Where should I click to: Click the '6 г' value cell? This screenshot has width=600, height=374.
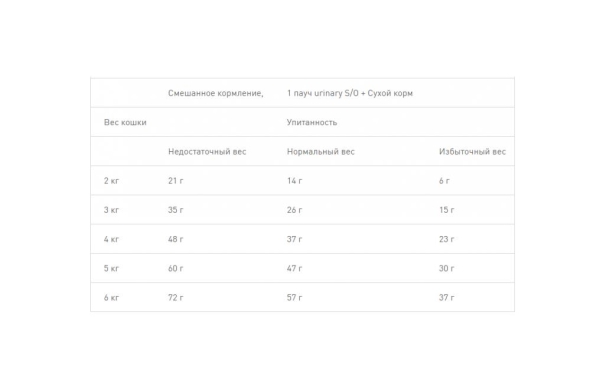444,181
